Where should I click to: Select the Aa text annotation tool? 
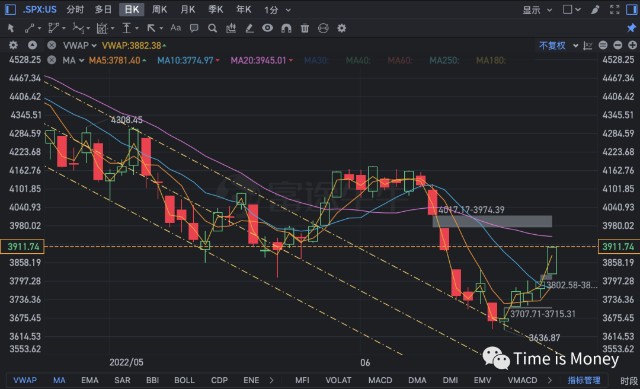pyautogui.click(x=176, y=28)
